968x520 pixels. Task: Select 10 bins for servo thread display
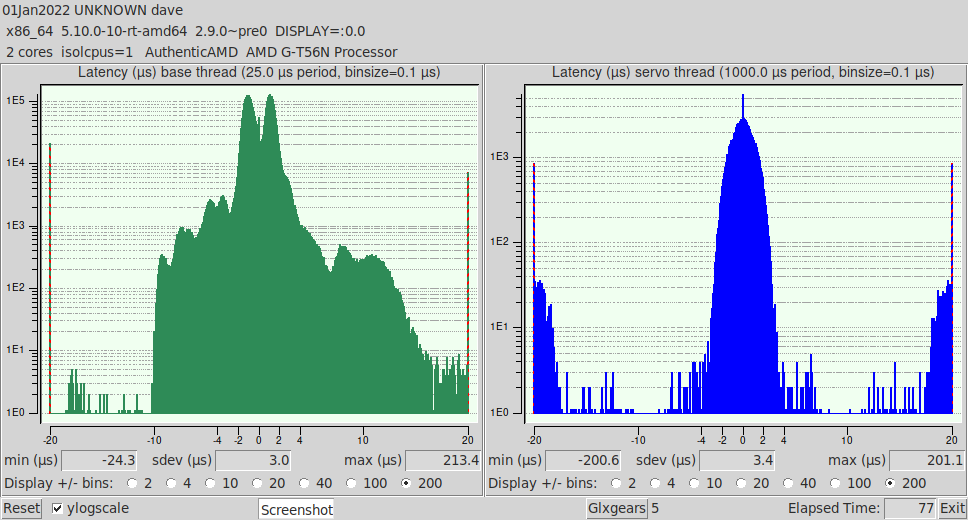click(694, 483)
